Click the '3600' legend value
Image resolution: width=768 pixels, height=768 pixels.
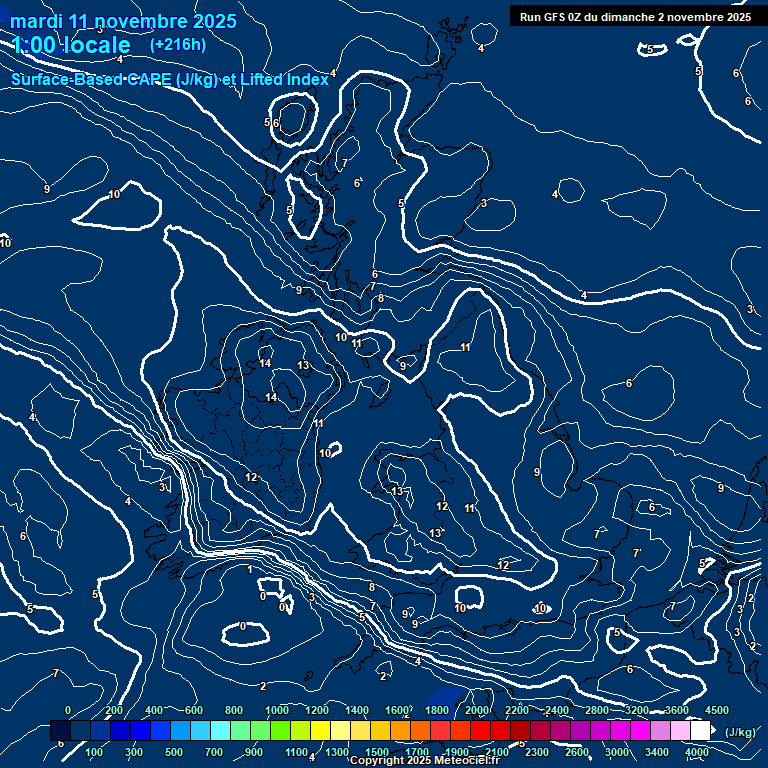coord(677,710)
